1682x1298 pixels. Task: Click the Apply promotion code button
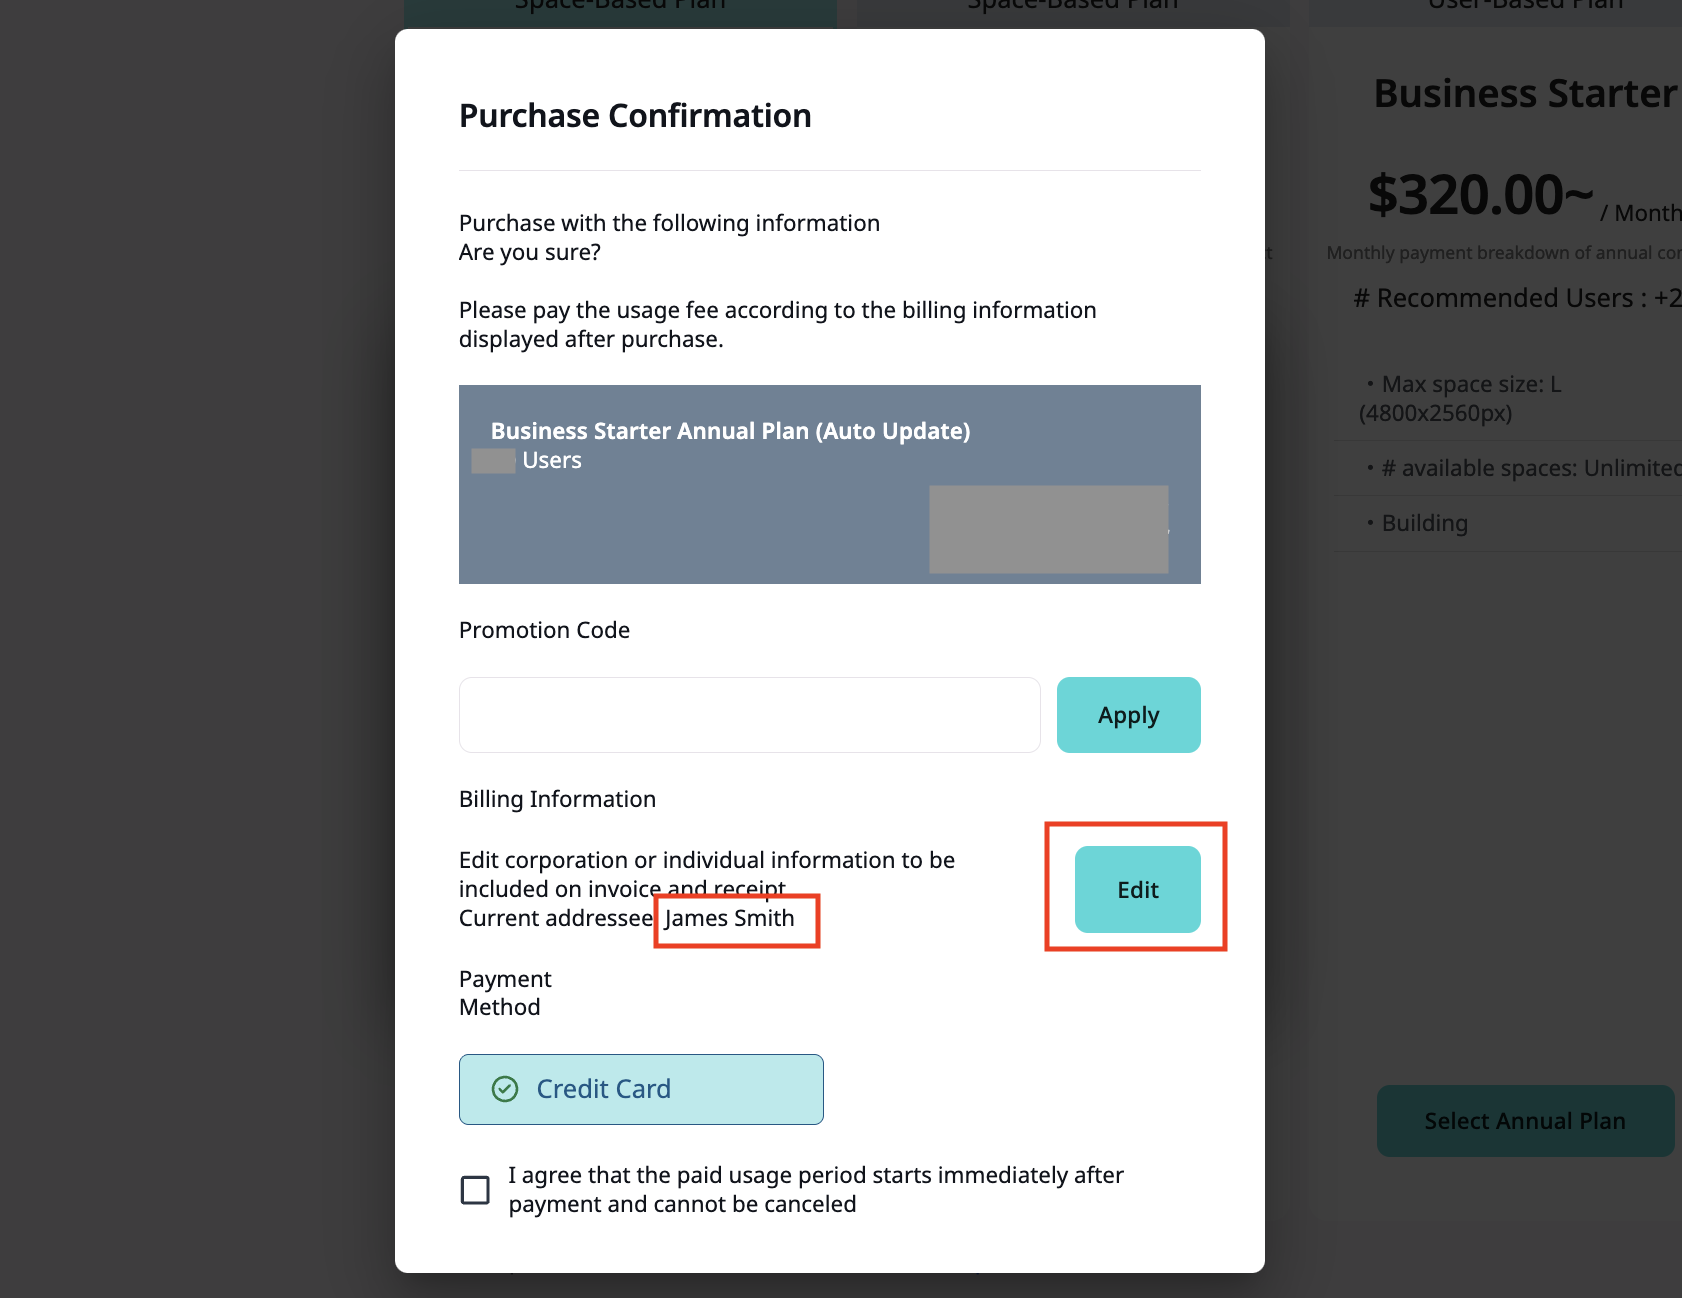coord(1128,715)
